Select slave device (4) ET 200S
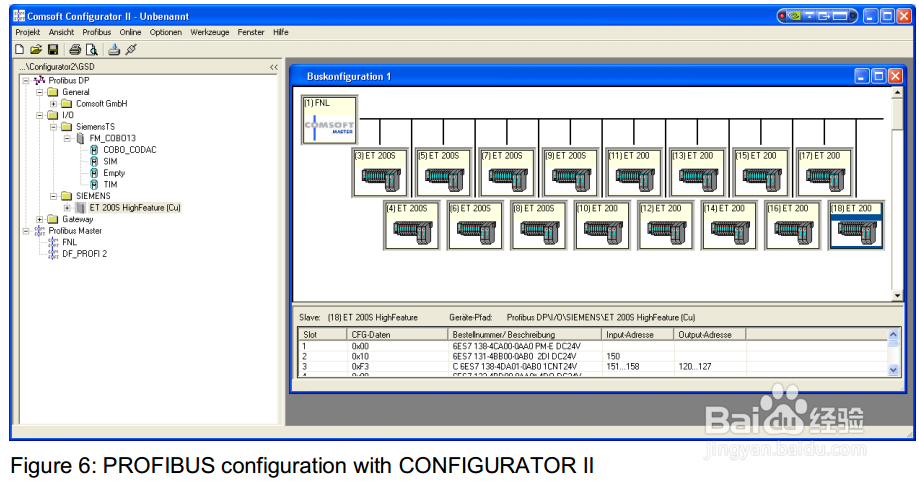Screen dimensions: 919x481 click(413, 226)
